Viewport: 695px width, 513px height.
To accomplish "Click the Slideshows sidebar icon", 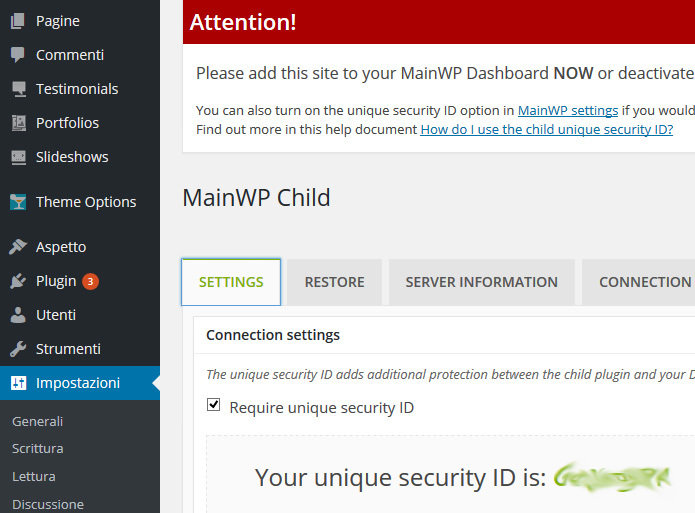I will click(19, 157).
